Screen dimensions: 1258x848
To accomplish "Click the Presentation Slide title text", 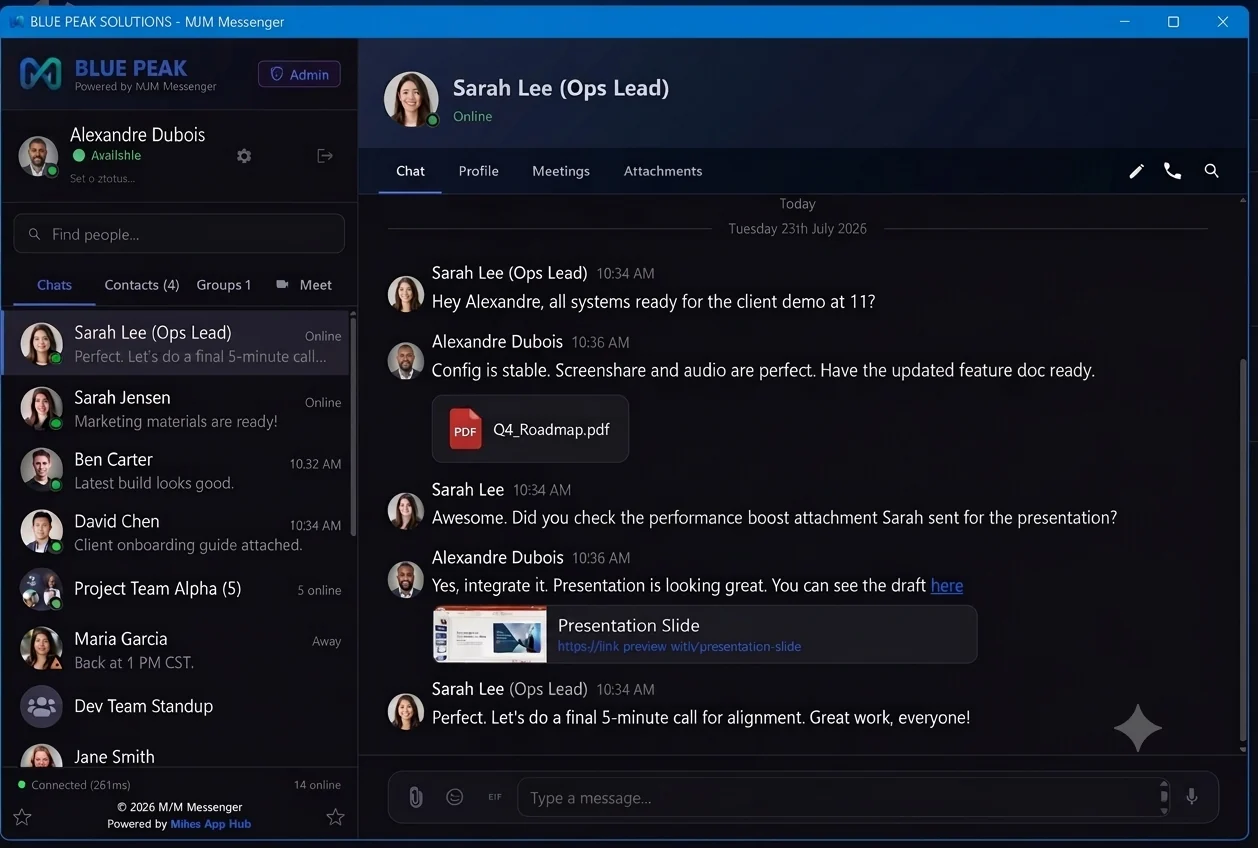I will coord(628,625).
